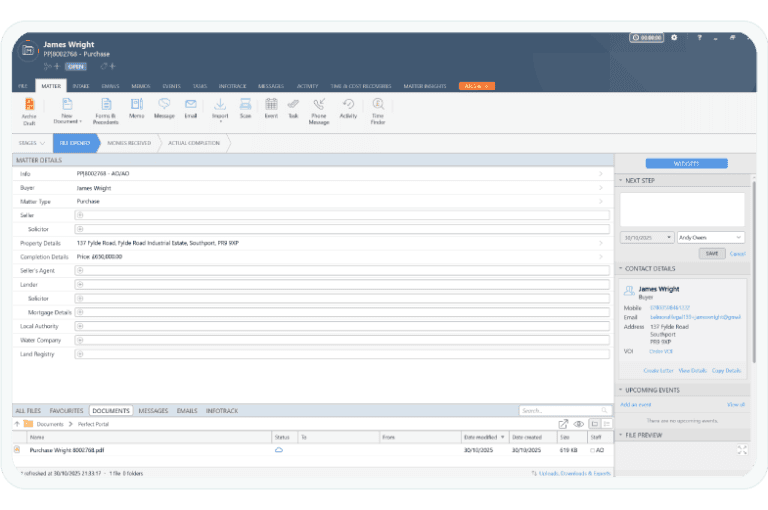Toggle the eye preview icon in documents
768x510 pixels.
pos(577,424)
